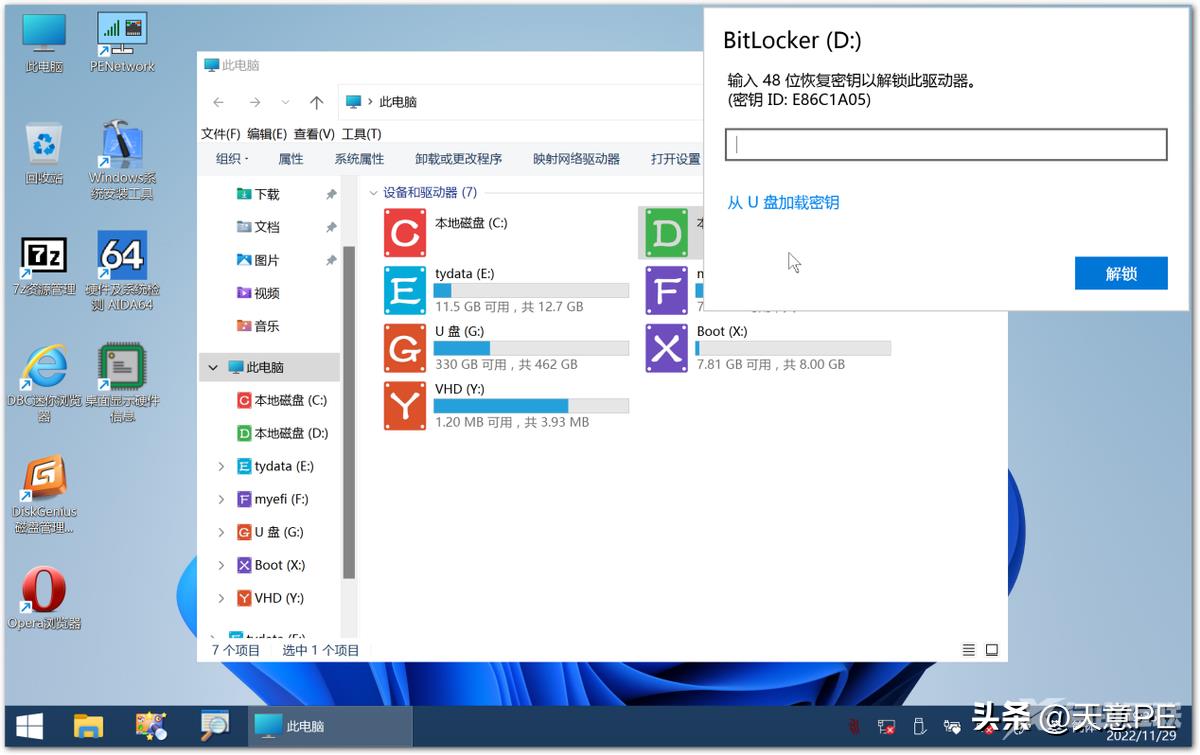Click the Explorer address bar
This screenshot has height=755, width=1200.
(520, 102)
